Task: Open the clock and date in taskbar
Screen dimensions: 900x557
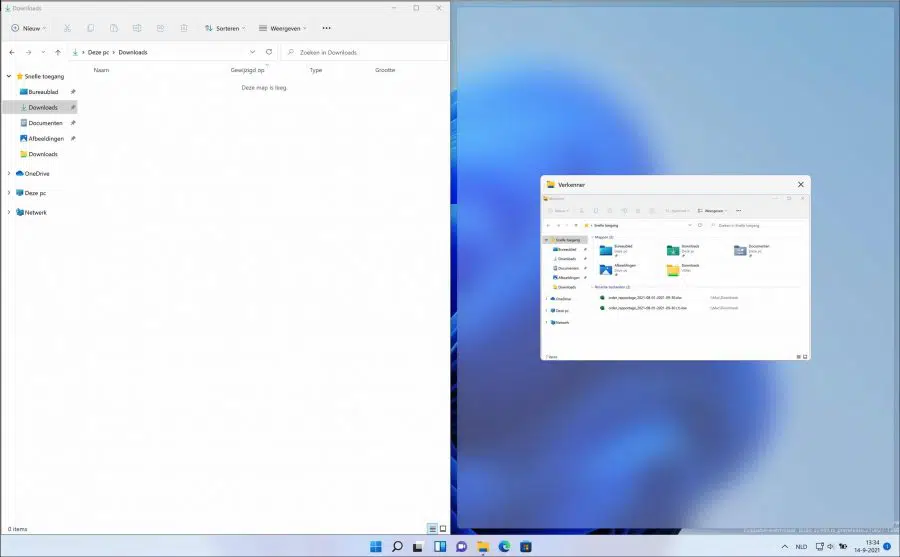Action: pos(867,546)
